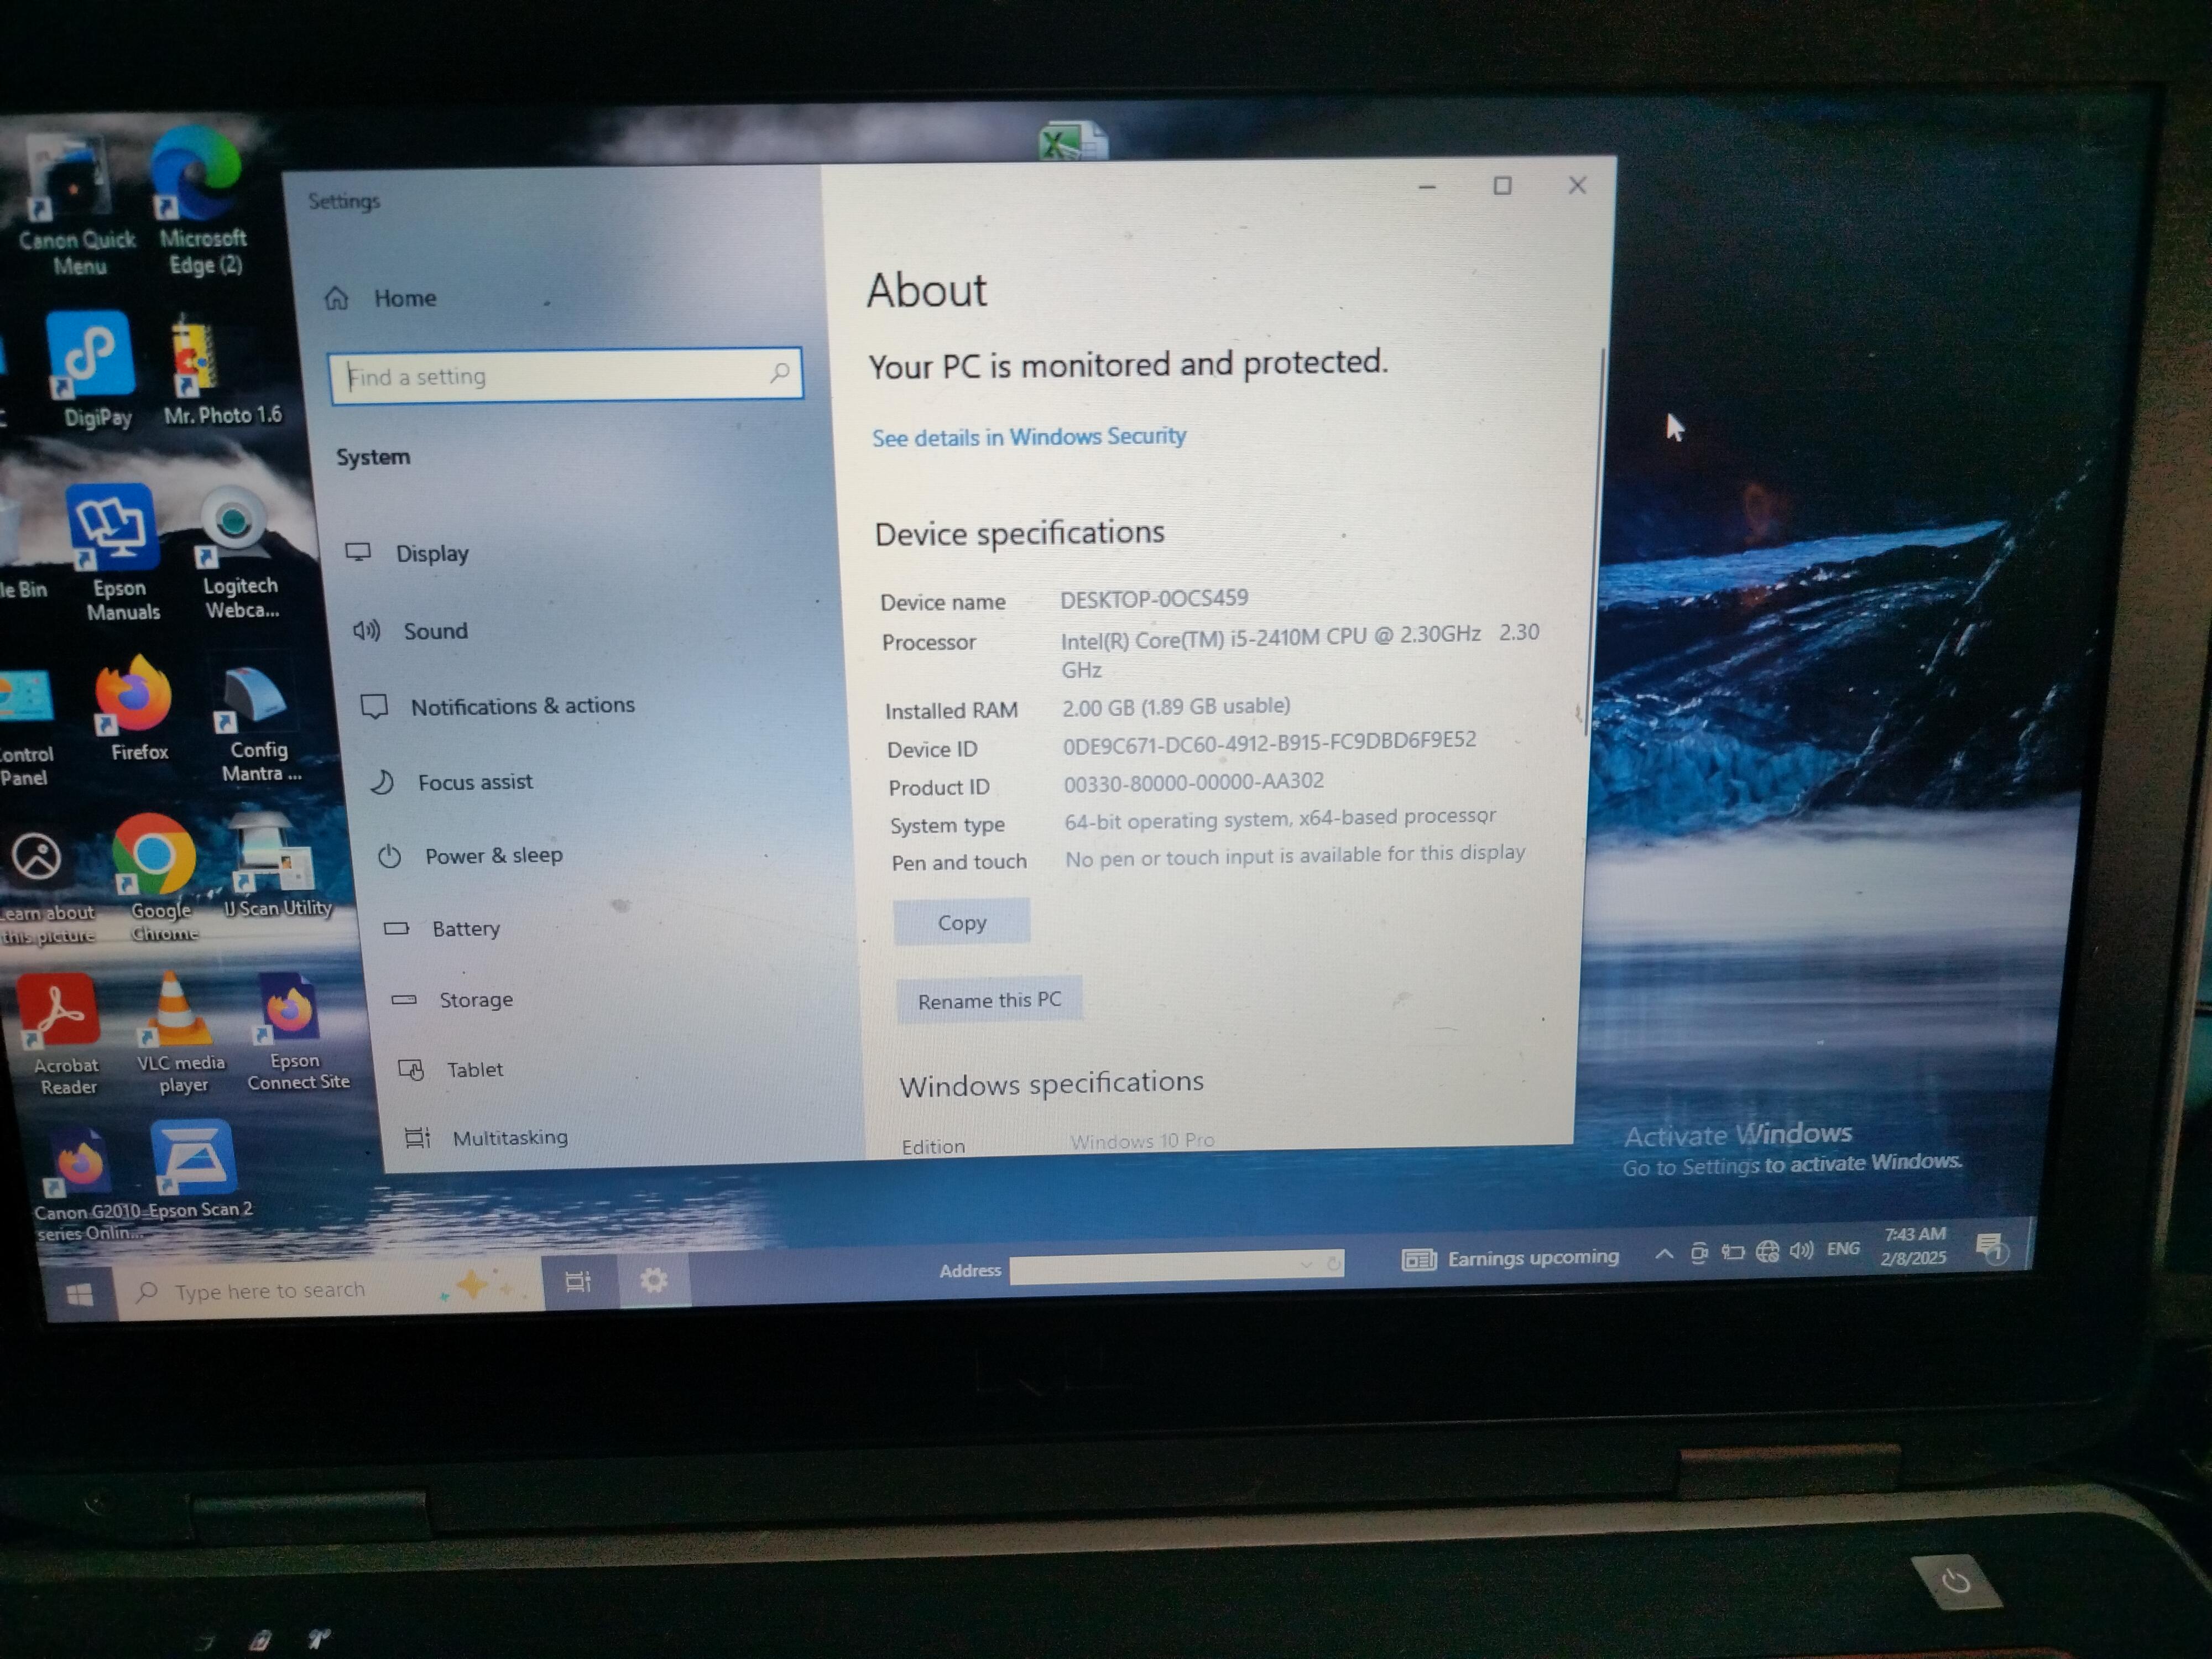2212x1659 pixels.
Task: Click the ENG language indicator
Action: point(1843,1249)
